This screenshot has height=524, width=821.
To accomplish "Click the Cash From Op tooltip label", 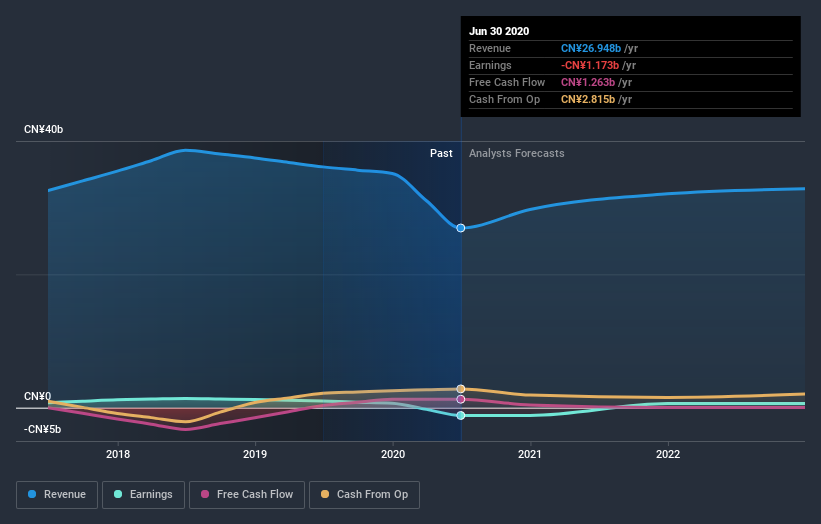I will [x=504, y=99].
